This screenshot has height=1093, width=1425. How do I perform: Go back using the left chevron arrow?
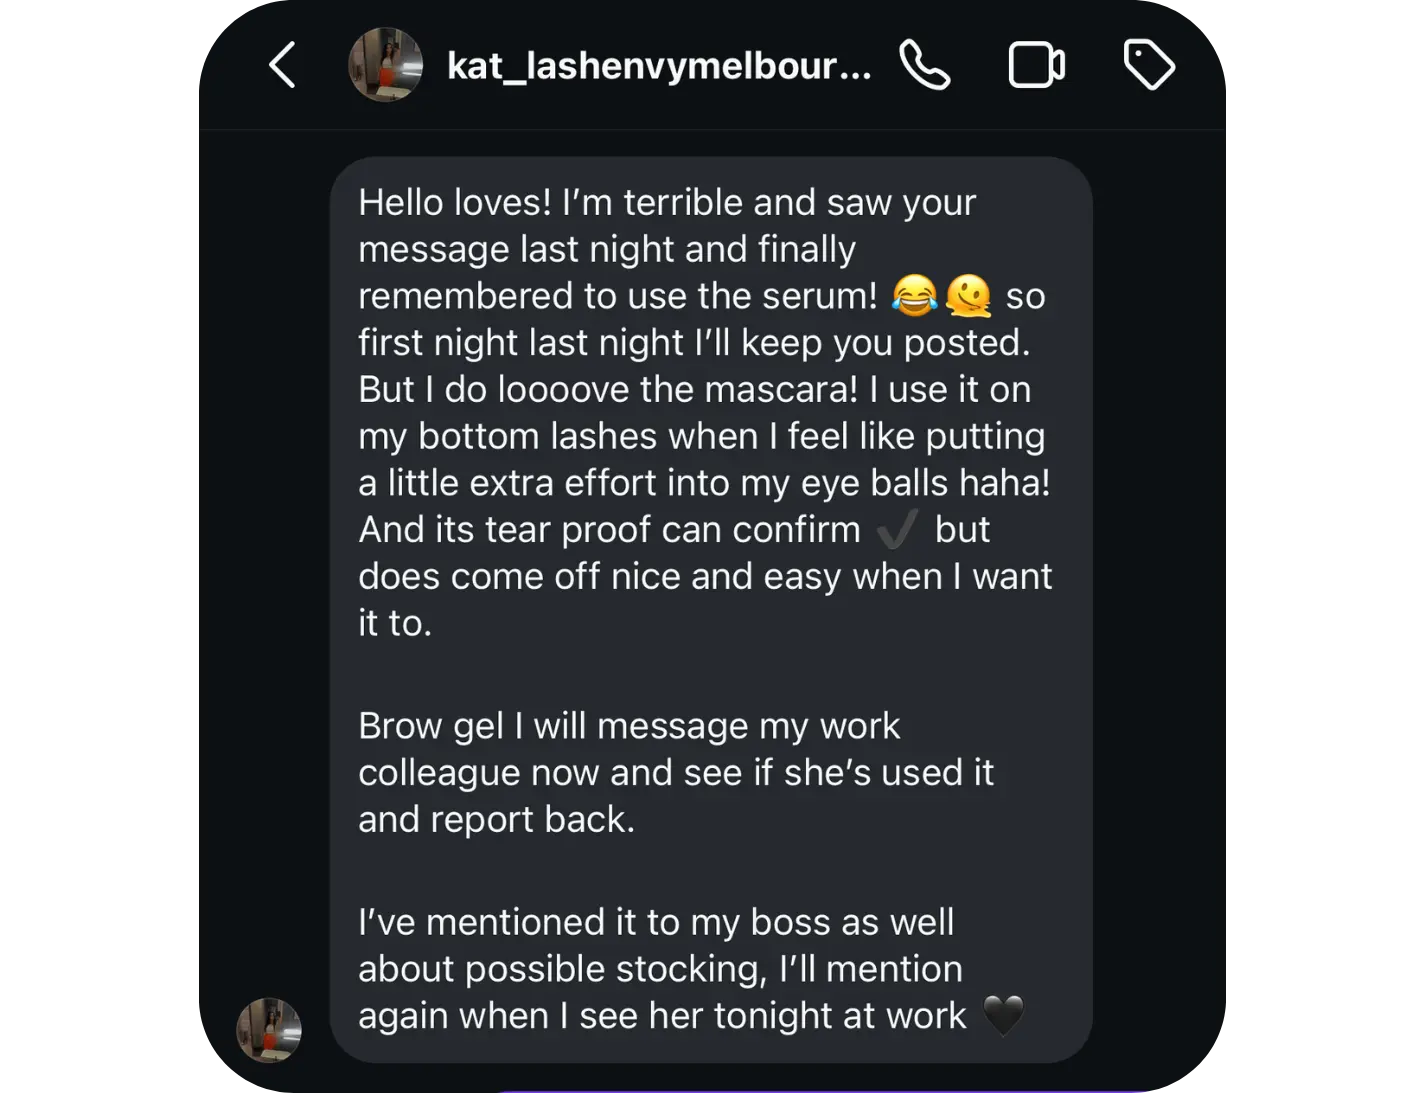pyautogui.click(x=283, y=65)
